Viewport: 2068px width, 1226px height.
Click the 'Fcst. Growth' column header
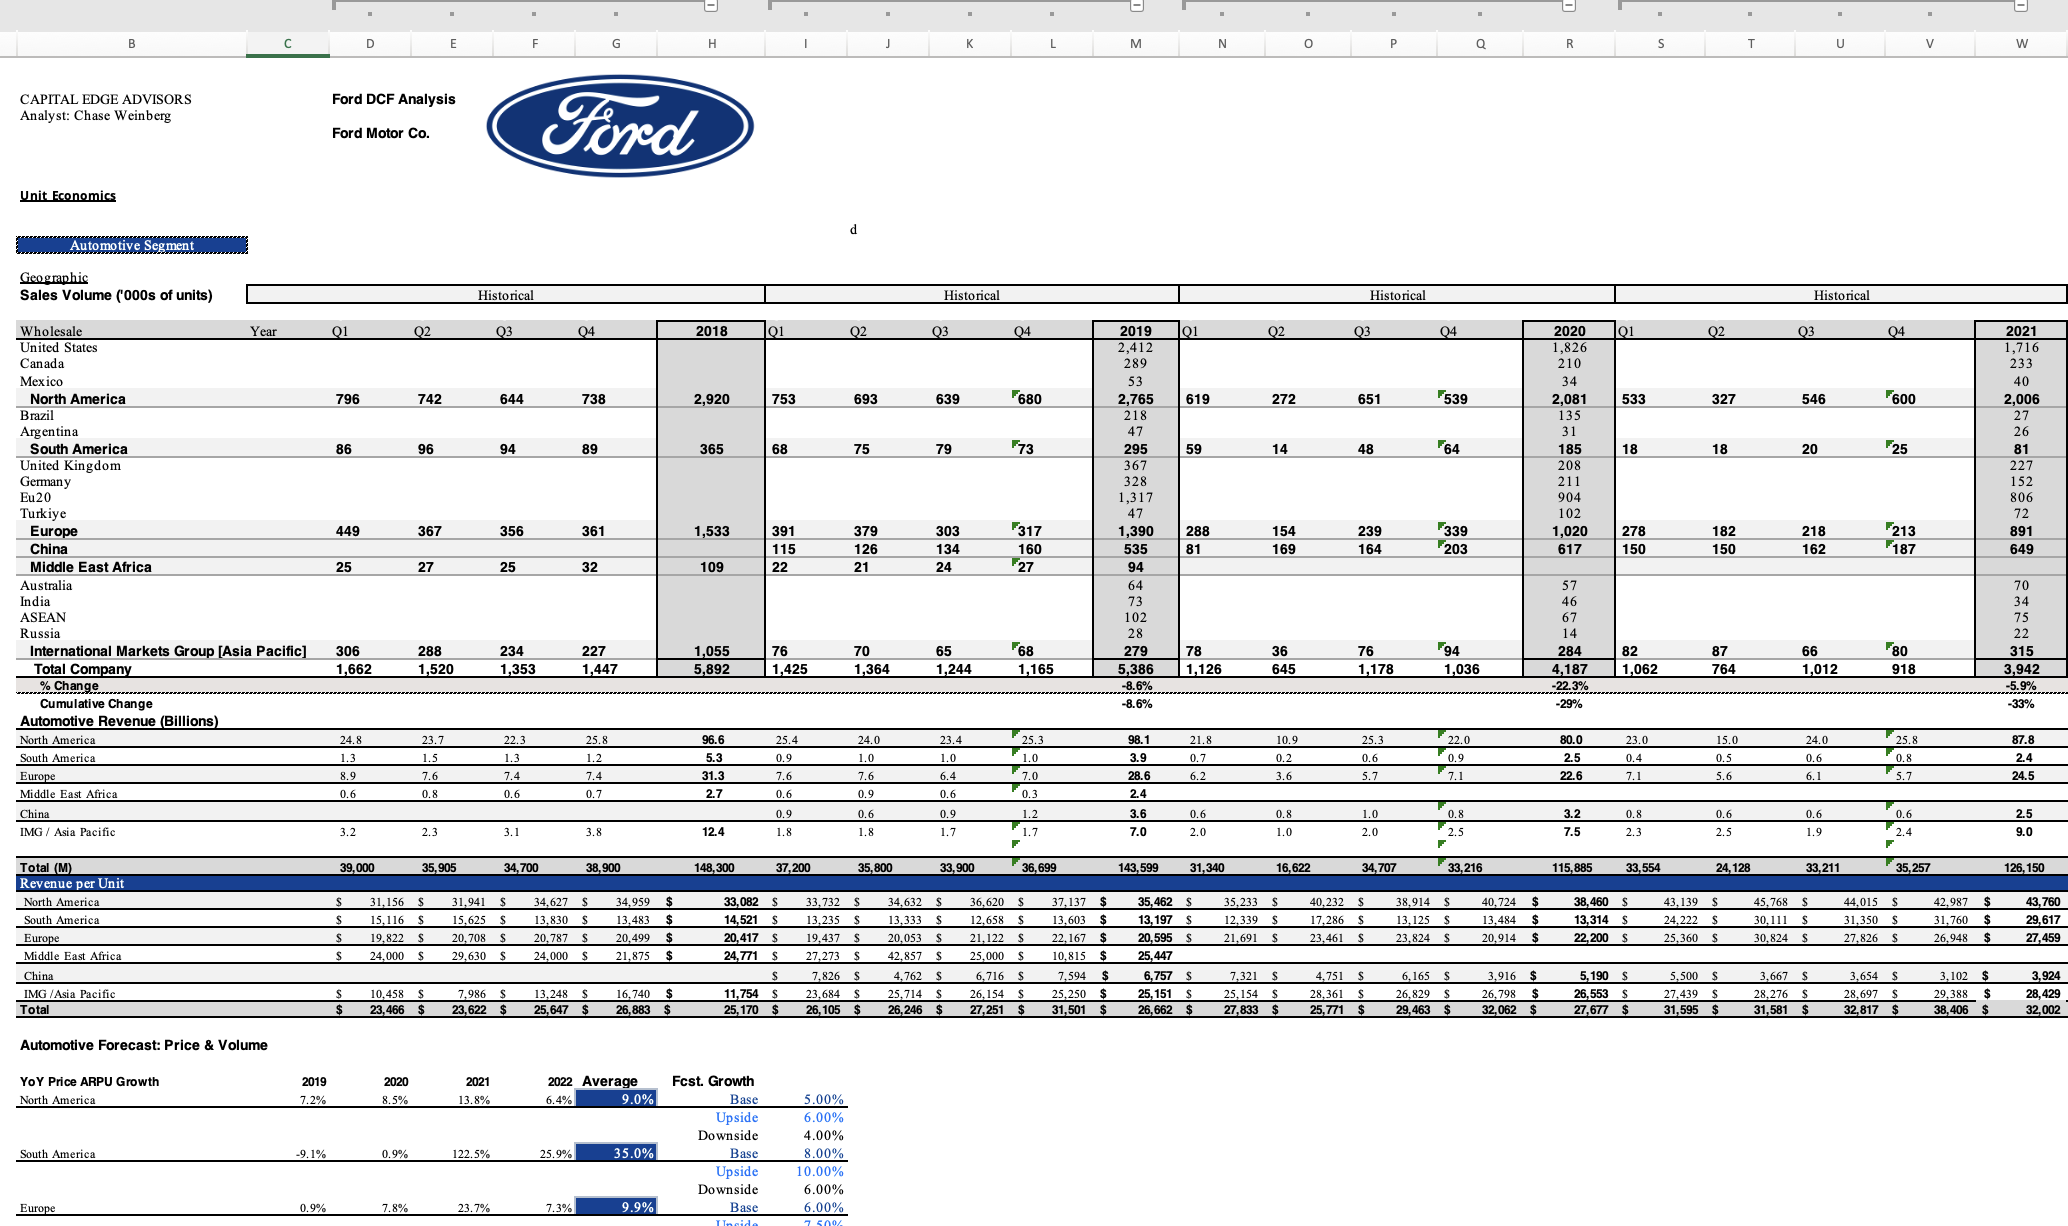(x=713, y=1081)
